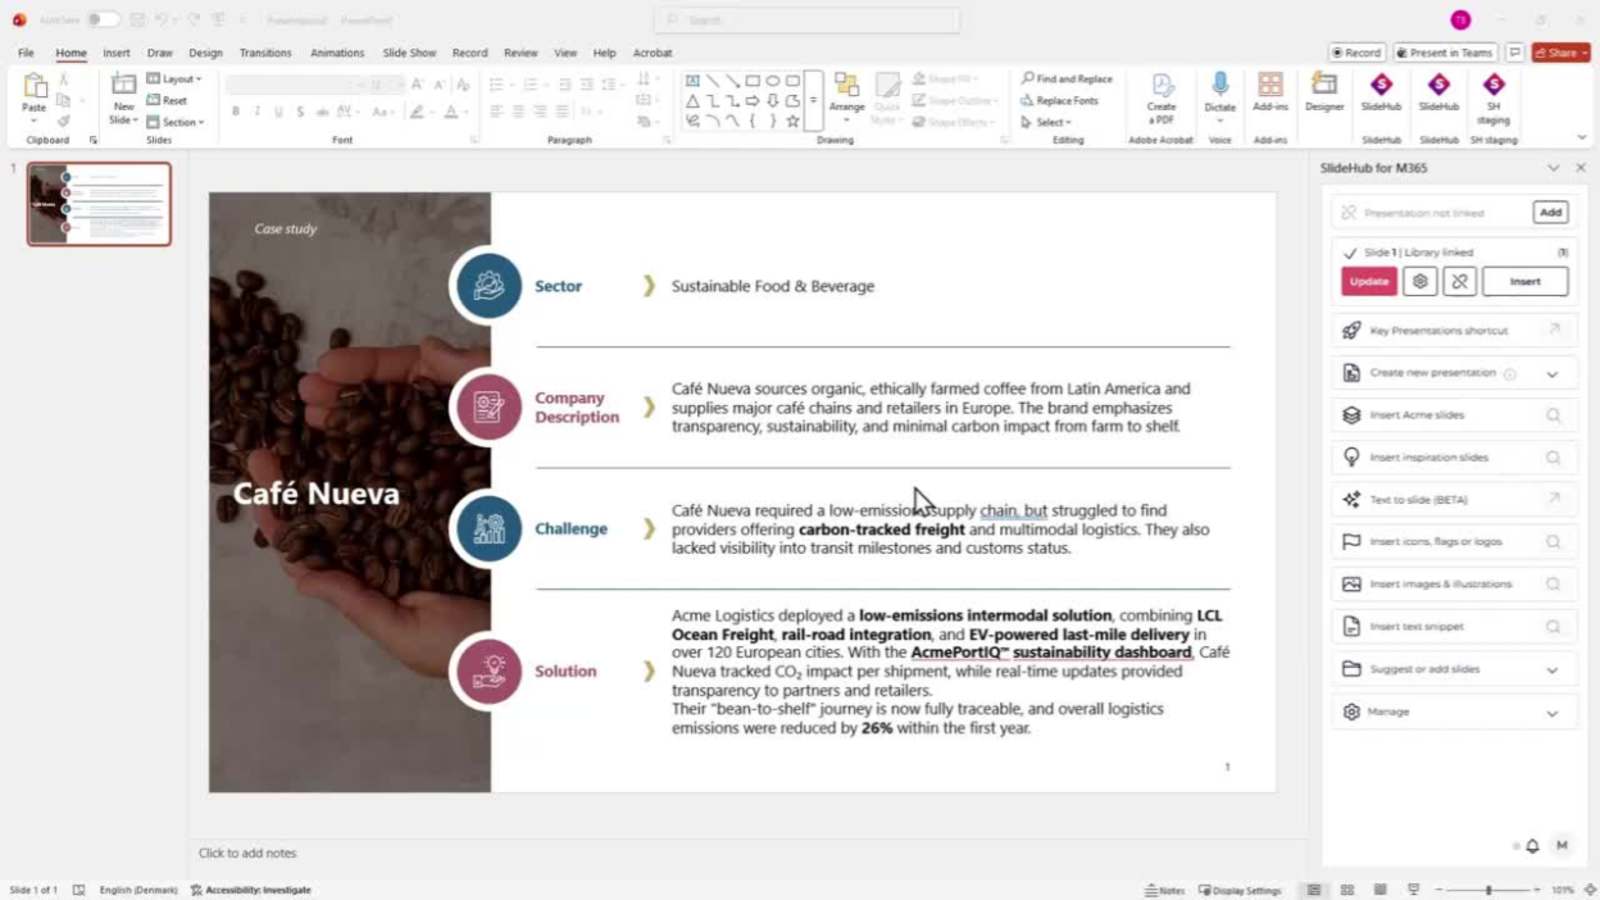1600x900 pixels.
Task: Switch to Slide Sorter view in status bar
Action: tap(1347, 889)
